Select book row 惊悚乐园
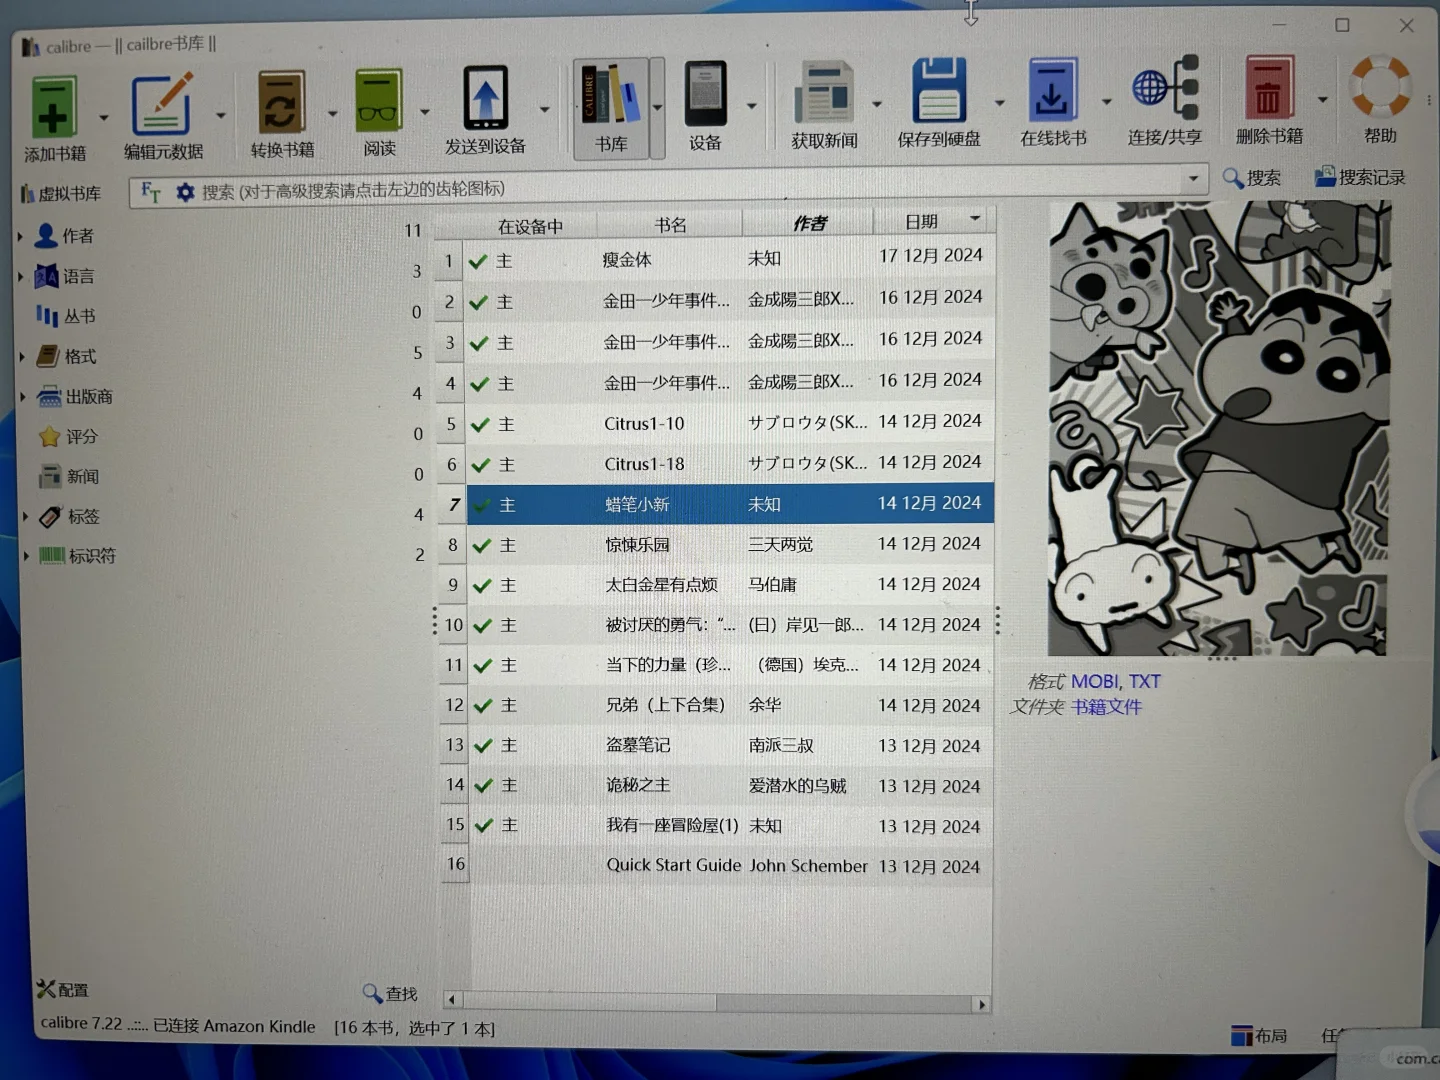This screenshot has width=1440, height=1080. coord(717,545)
